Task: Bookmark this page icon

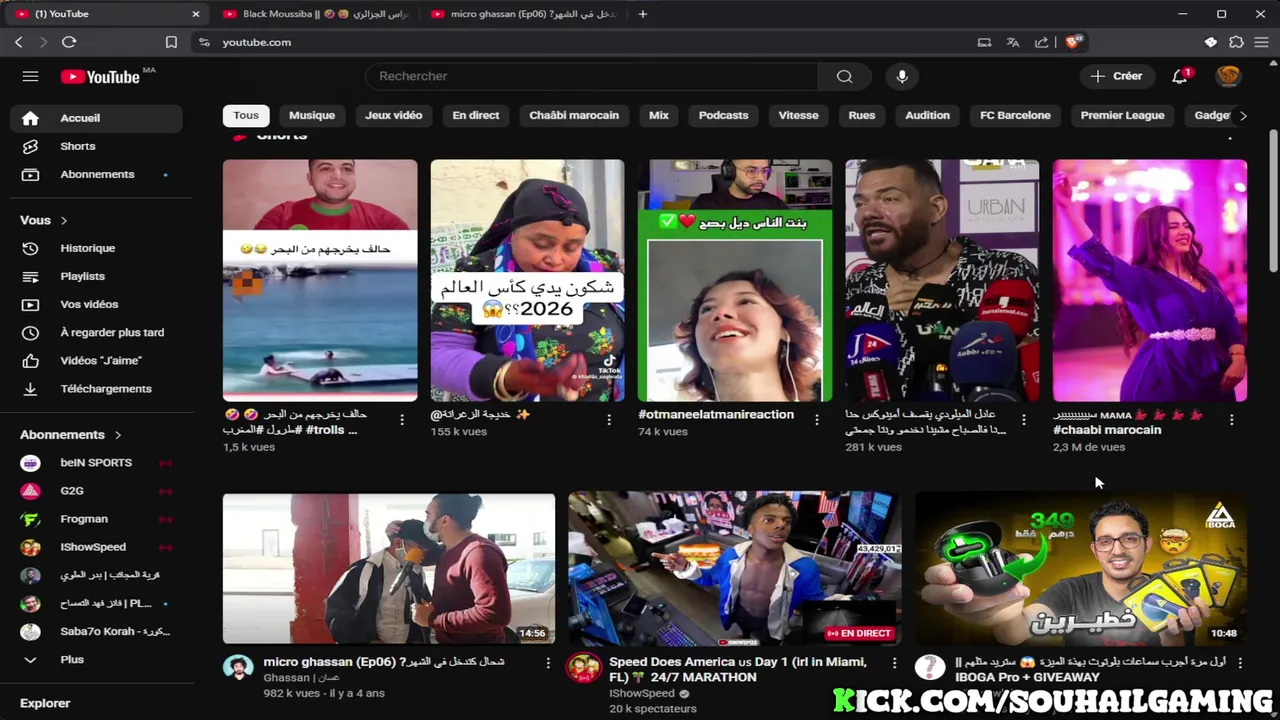Action: point(171,42)
